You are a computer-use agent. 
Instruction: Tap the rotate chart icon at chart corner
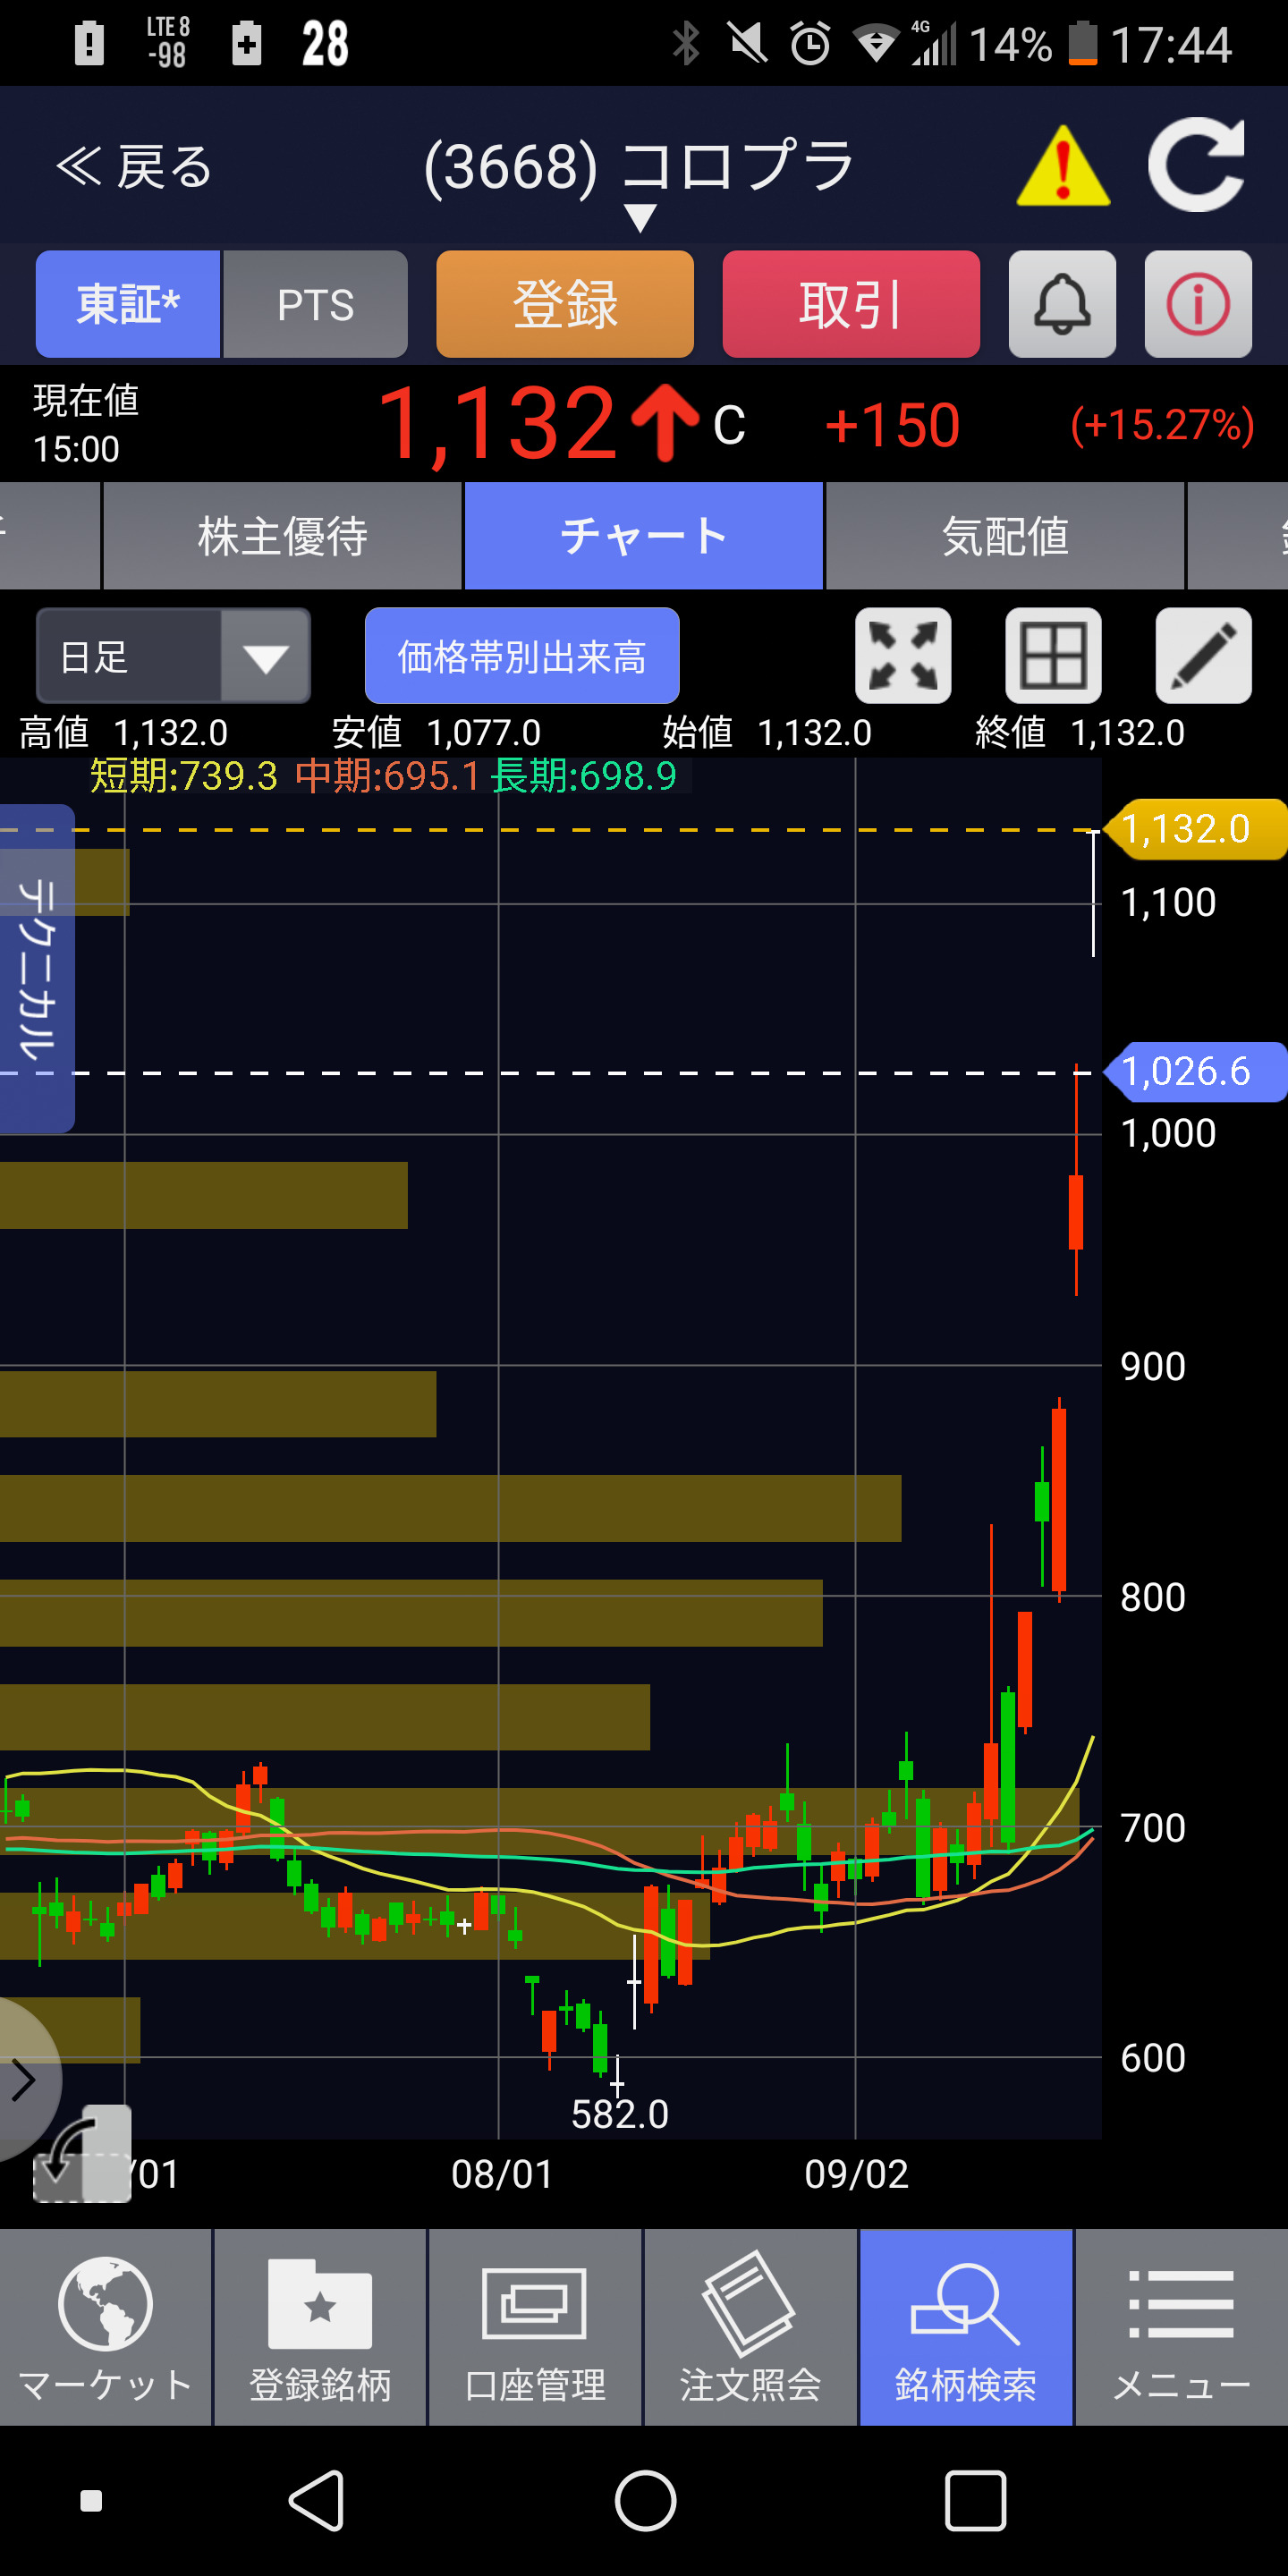[82, 2154]
